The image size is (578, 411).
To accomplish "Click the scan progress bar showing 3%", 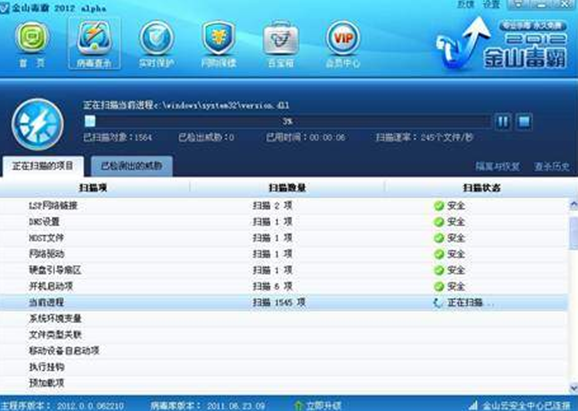I will (x=288, y=121).
